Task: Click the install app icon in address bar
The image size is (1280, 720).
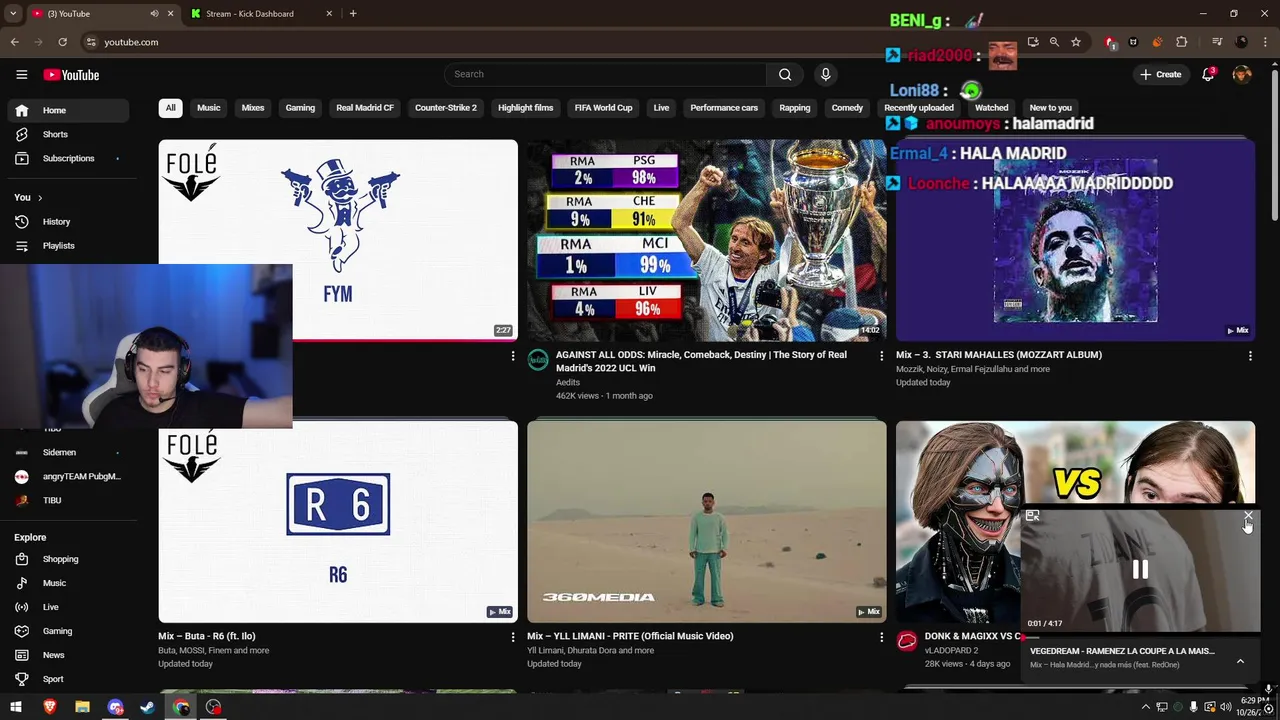Action: click(1033, 42)
